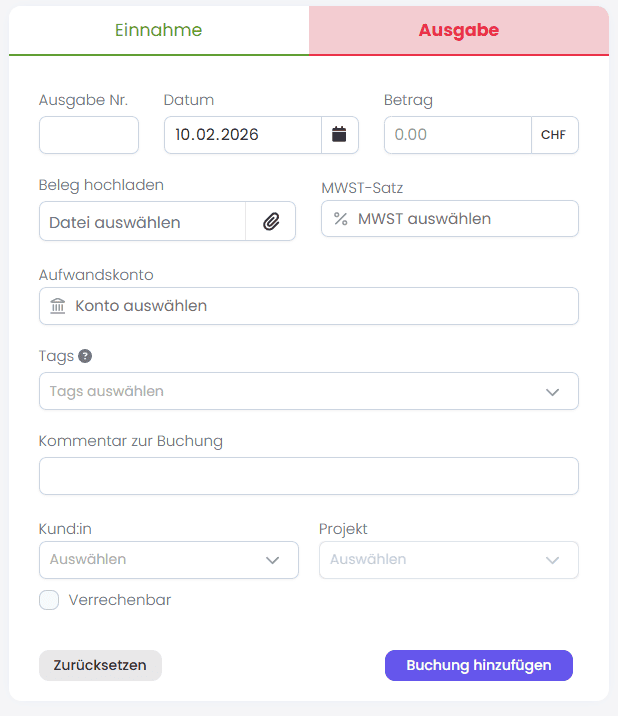Click the percent icon in MWST field
The image size is (618, 716).
tap(341, 219)
